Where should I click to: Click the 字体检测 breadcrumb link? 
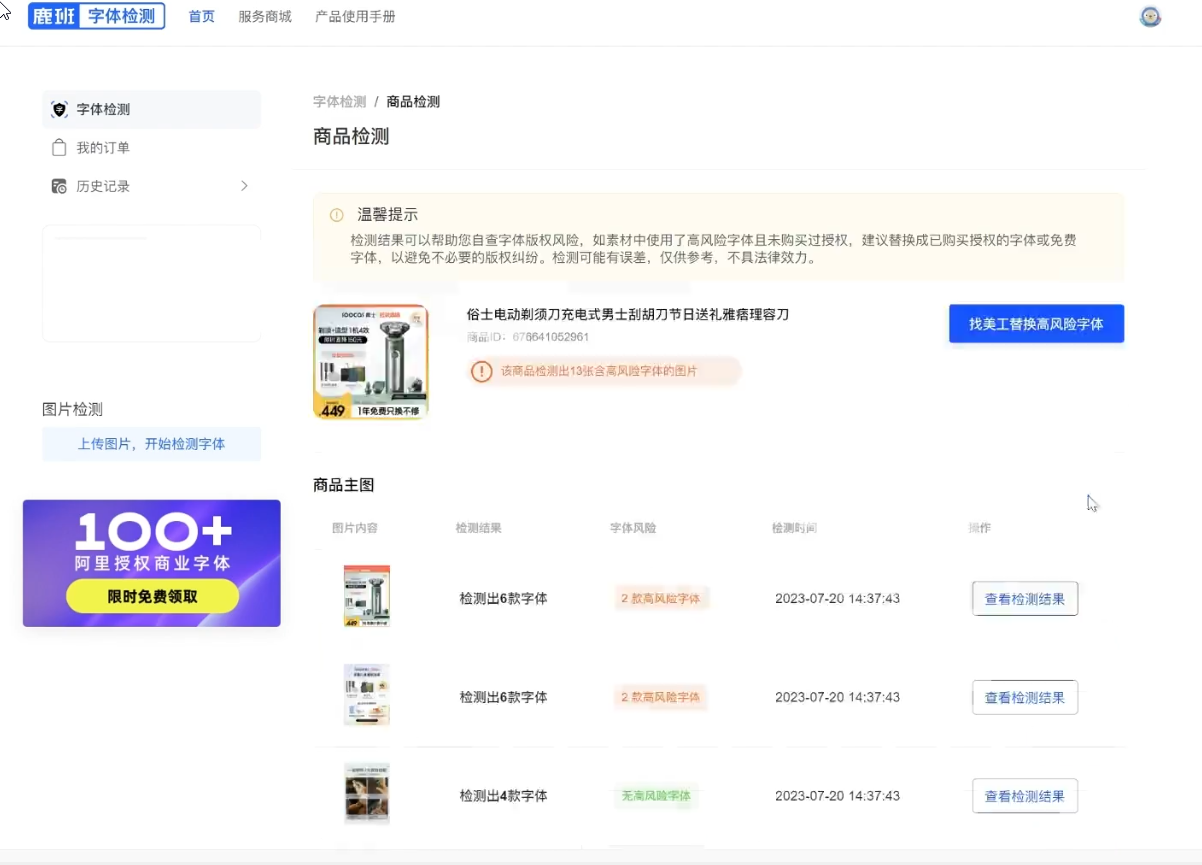tap(339, 102)
